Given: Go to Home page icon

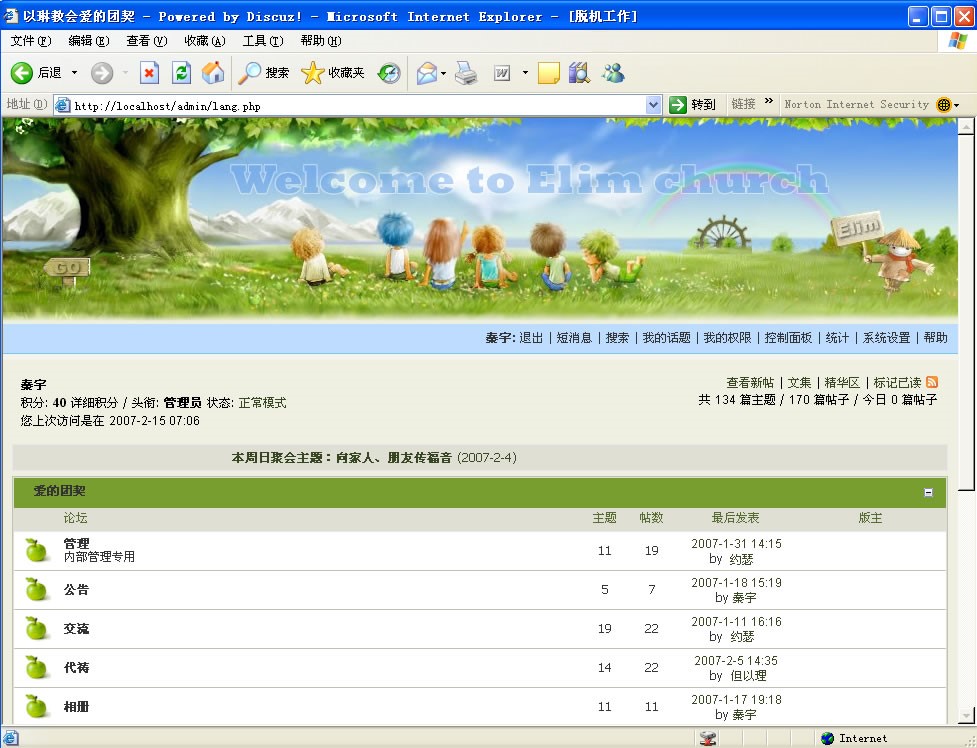Looking at the screenshot, I should tap(213, 73).
